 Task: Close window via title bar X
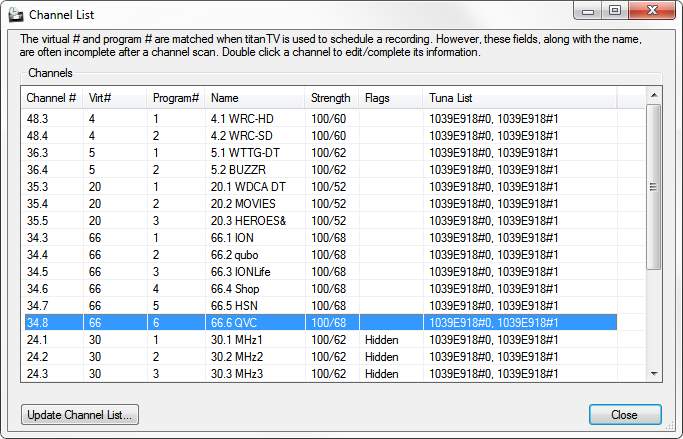tap(652, 10)
